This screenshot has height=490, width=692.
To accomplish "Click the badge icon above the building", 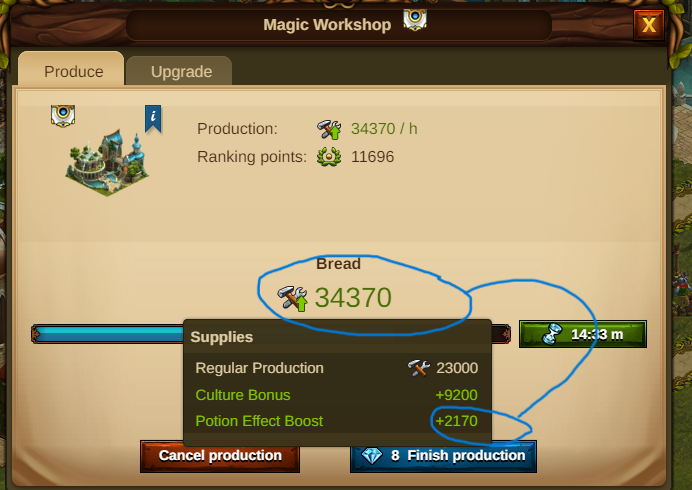I will [63, 116].
